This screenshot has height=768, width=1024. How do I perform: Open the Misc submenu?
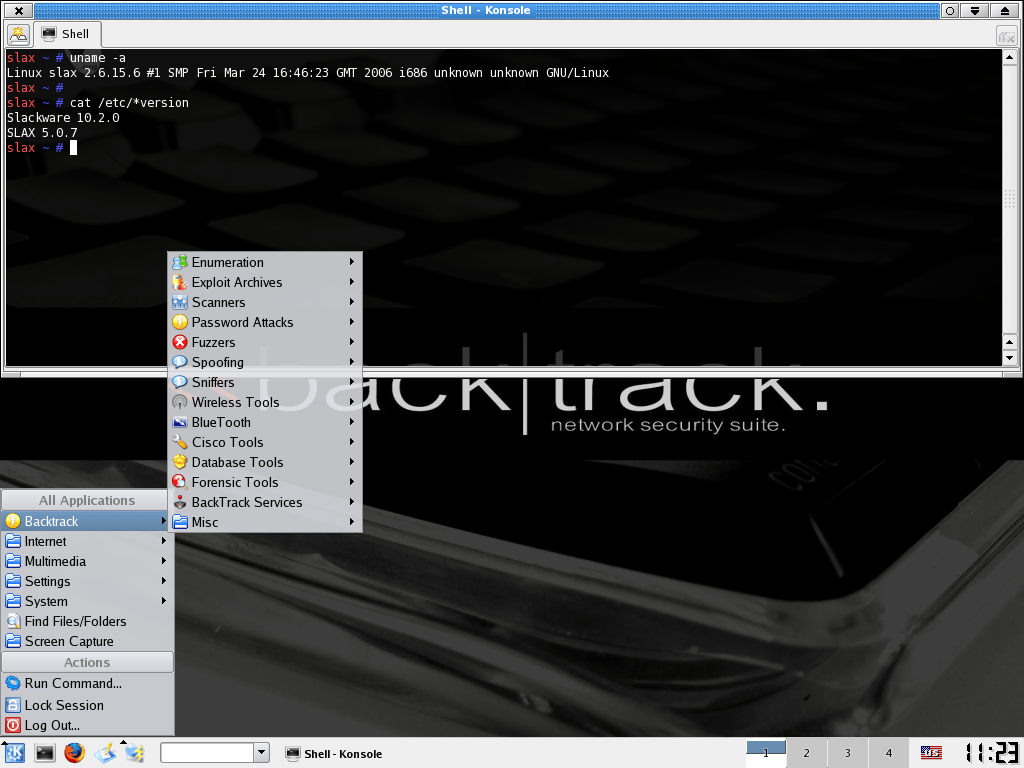[204, 522]
